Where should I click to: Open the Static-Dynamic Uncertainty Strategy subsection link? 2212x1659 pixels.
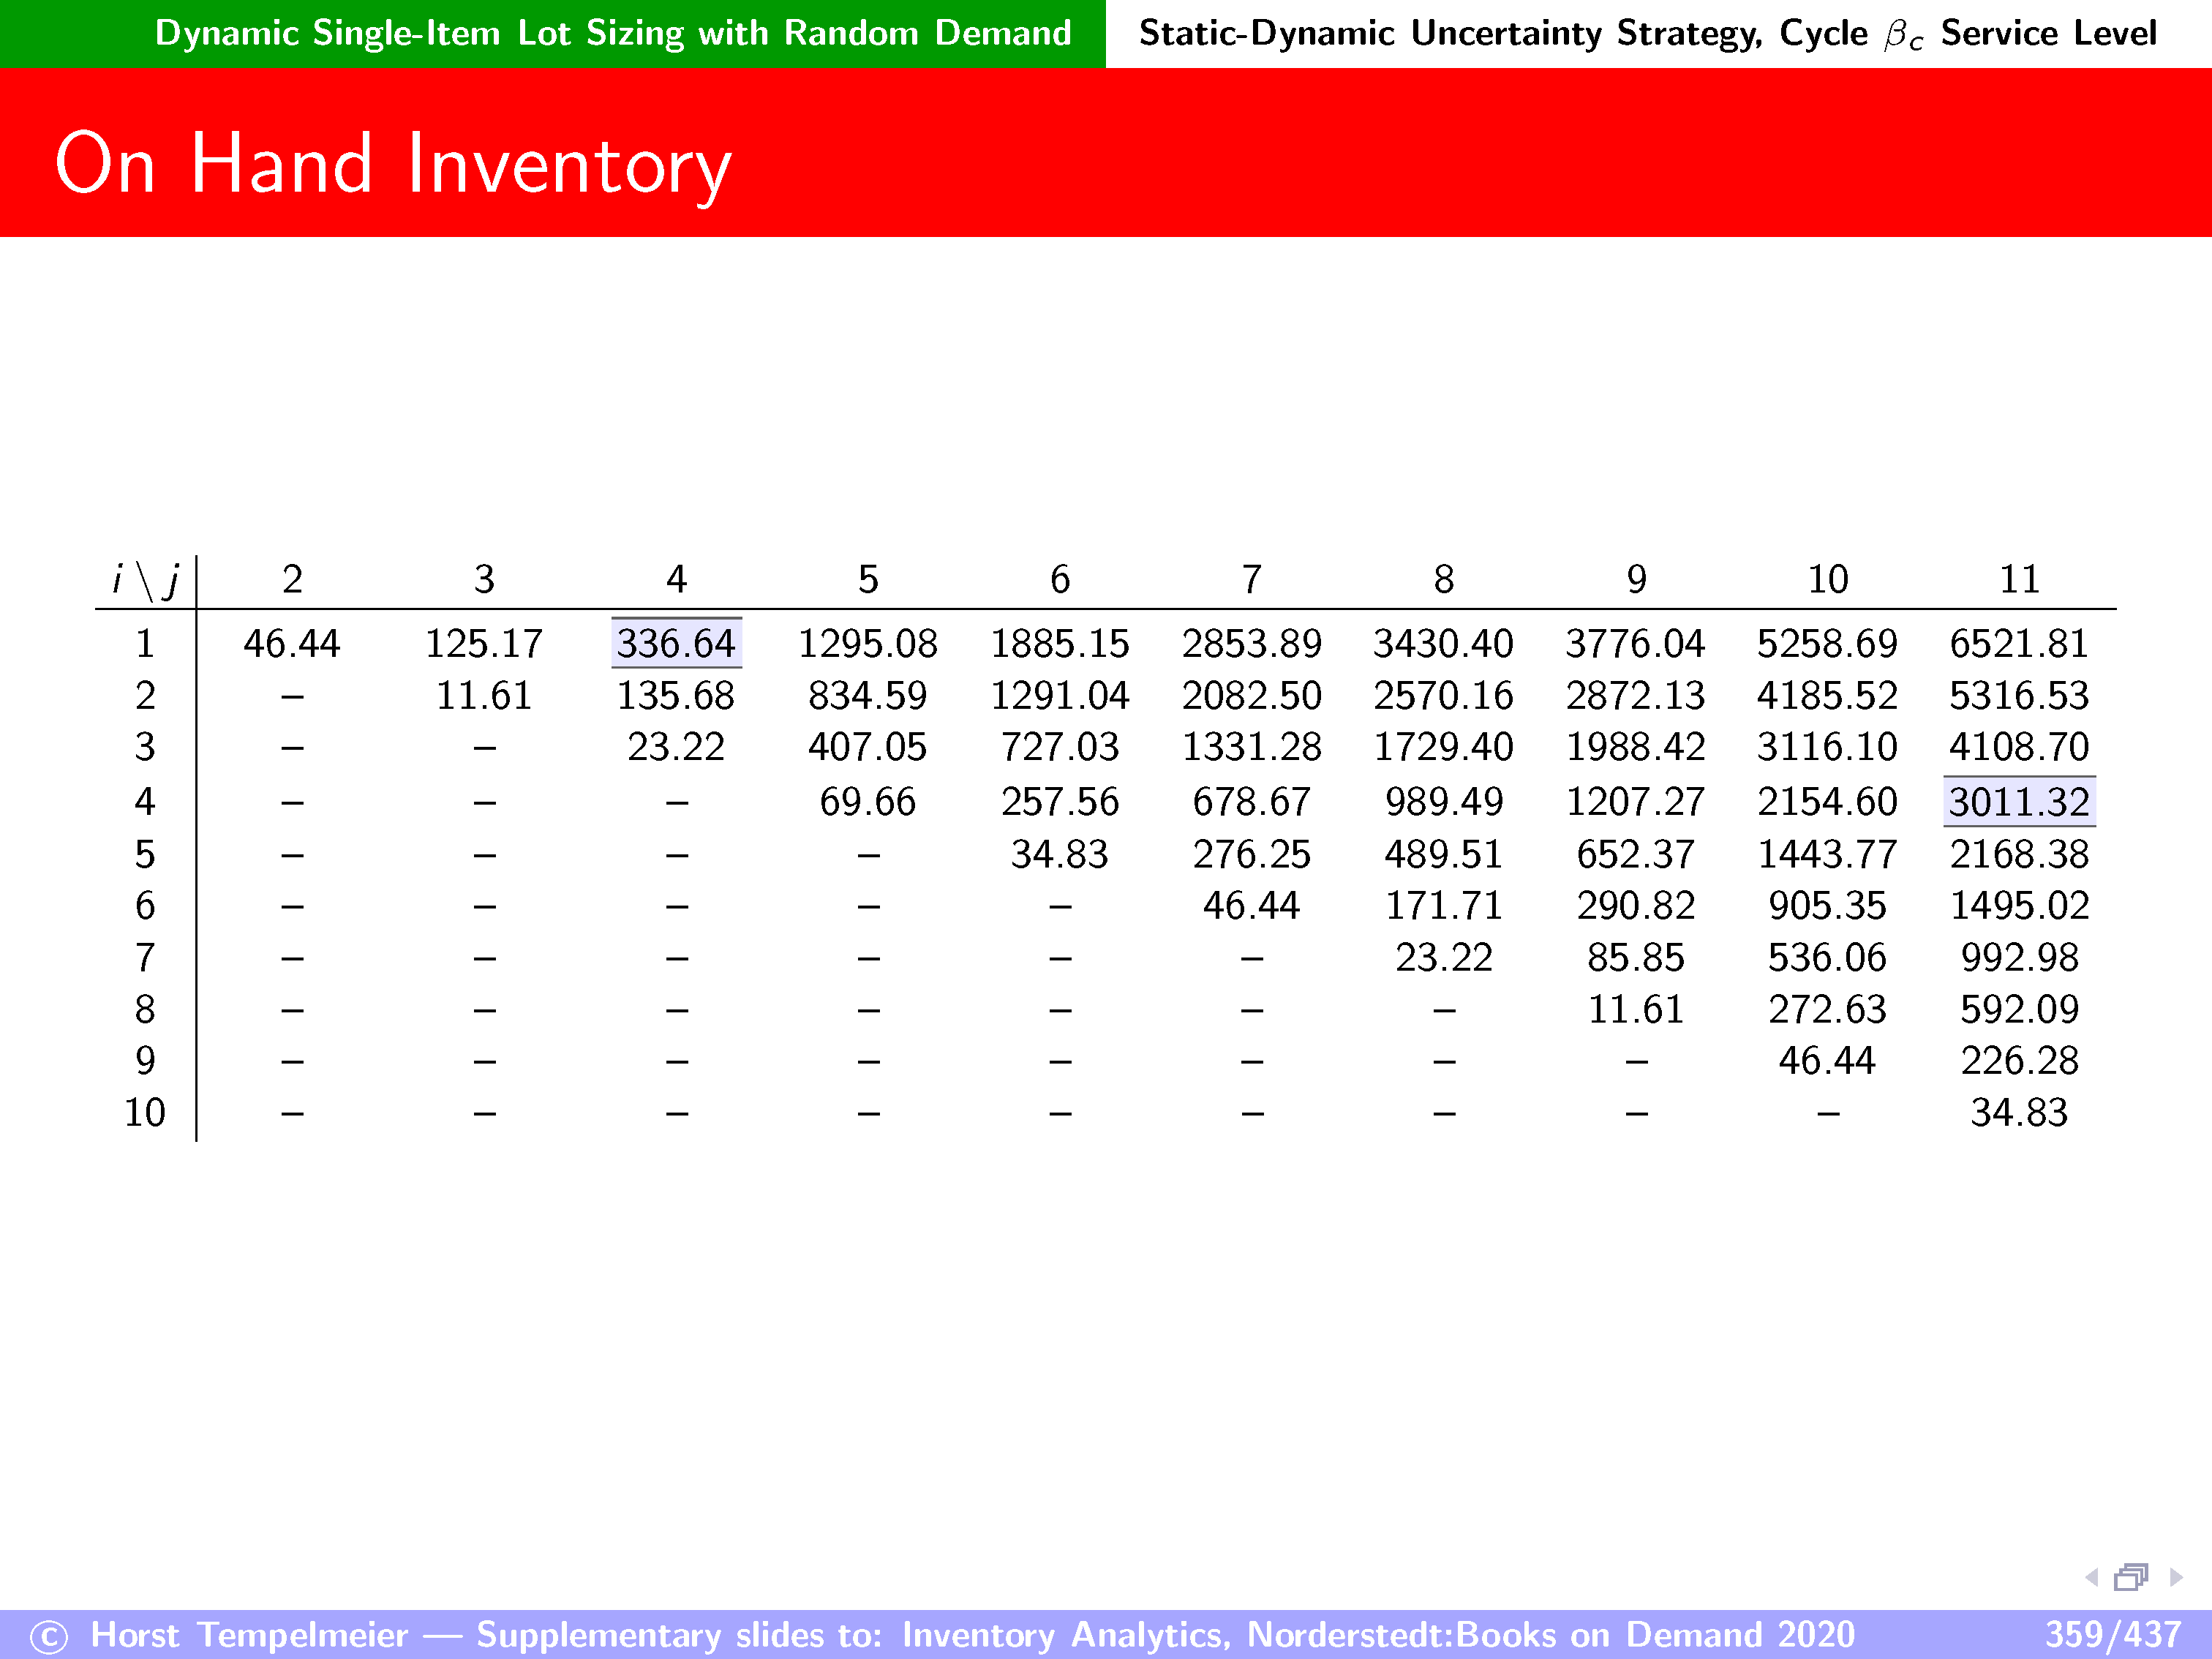click(1647, 33)
